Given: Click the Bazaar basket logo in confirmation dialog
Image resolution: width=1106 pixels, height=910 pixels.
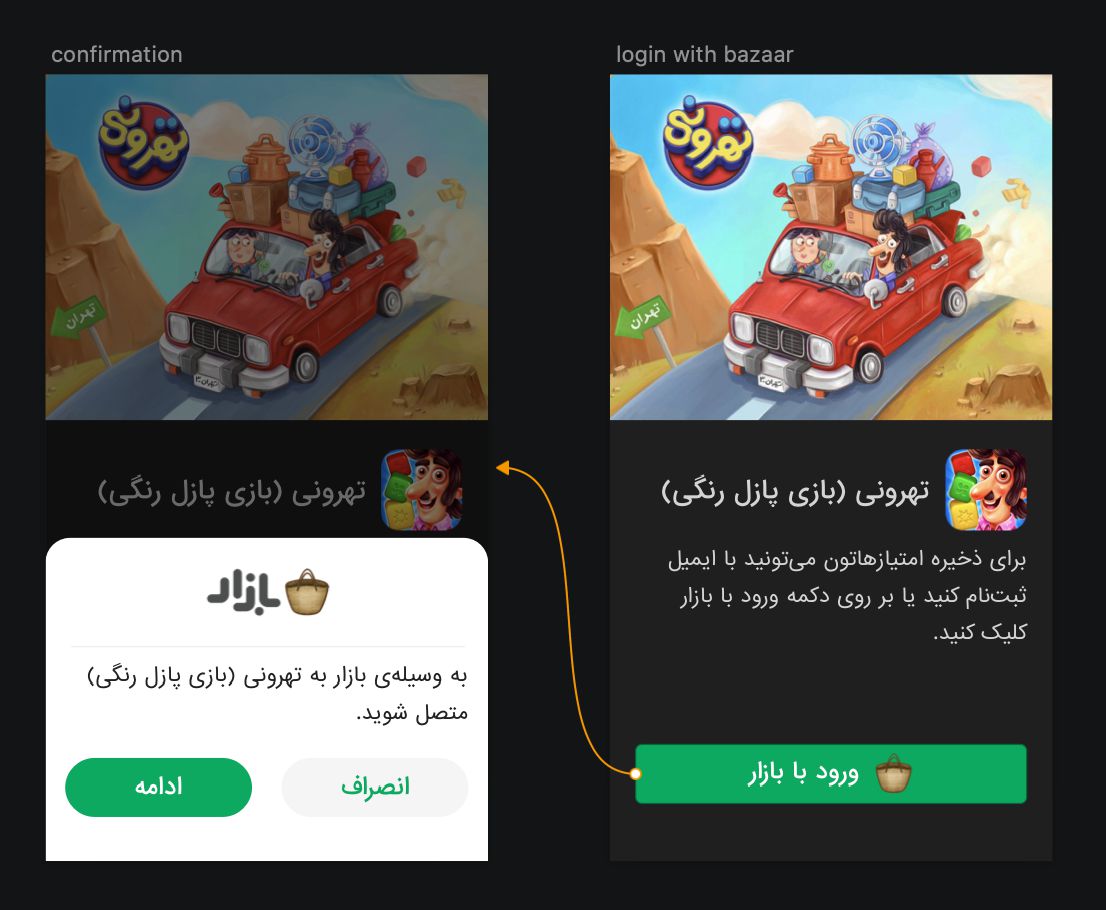Looking at the screenshot, I should click(307, 592).
